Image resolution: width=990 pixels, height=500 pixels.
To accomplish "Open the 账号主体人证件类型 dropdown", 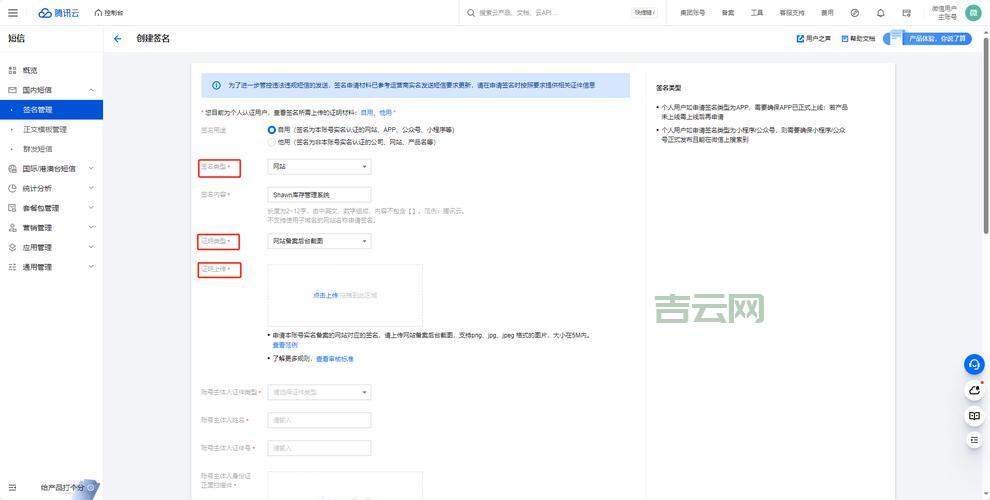I will 319,393.
